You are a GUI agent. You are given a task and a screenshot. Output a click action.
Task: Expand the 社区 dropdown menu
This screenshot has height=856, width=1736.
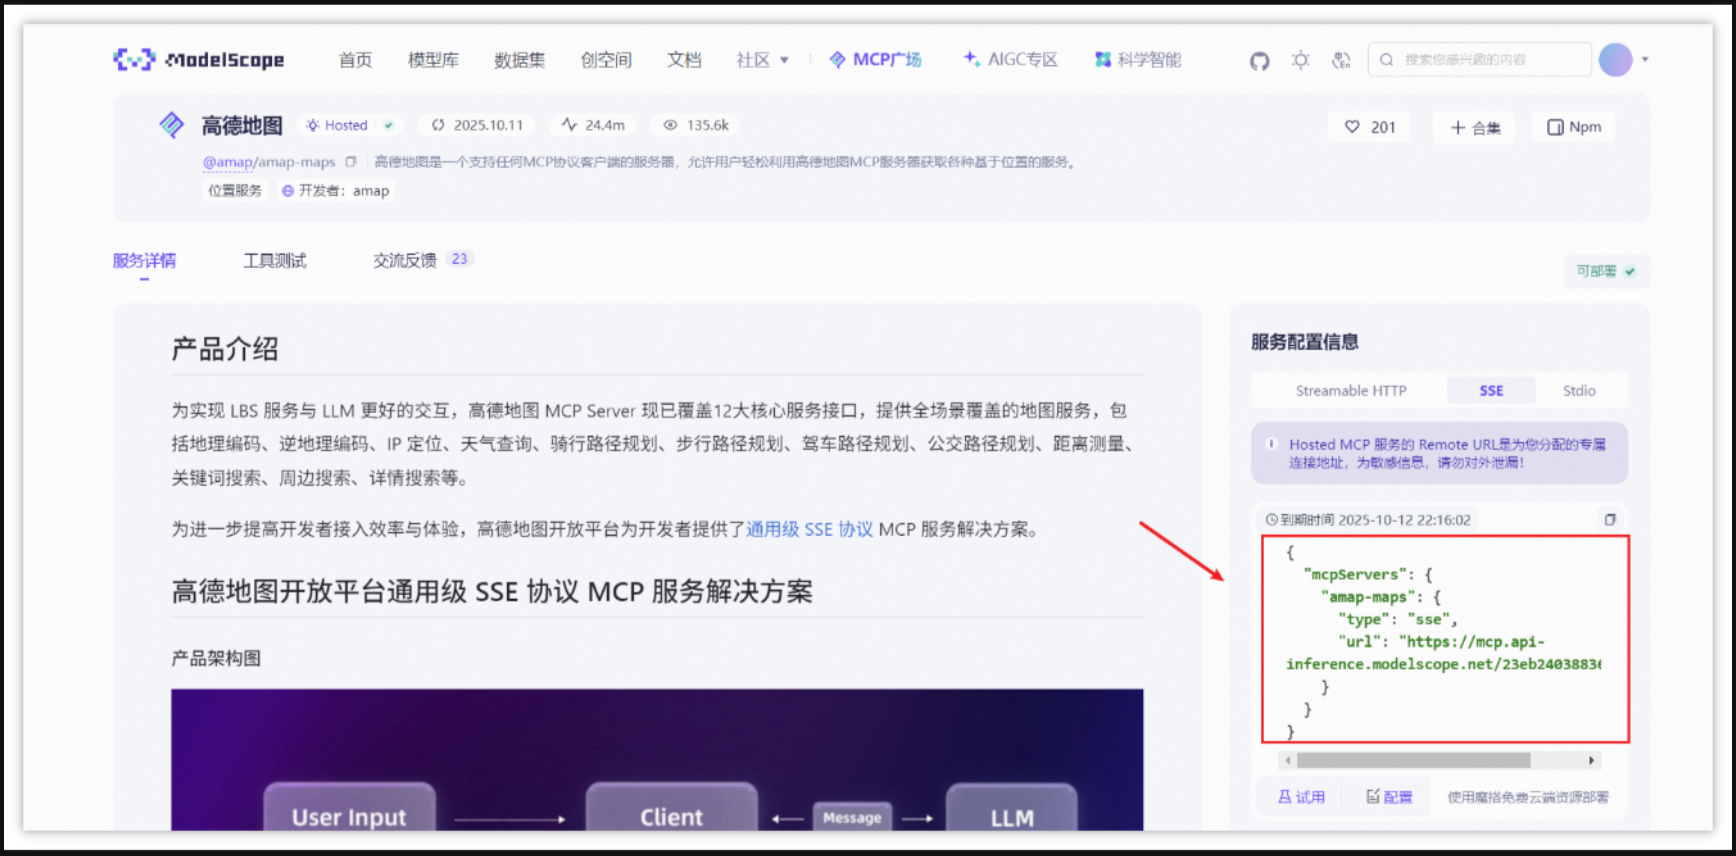click(762, 60)
